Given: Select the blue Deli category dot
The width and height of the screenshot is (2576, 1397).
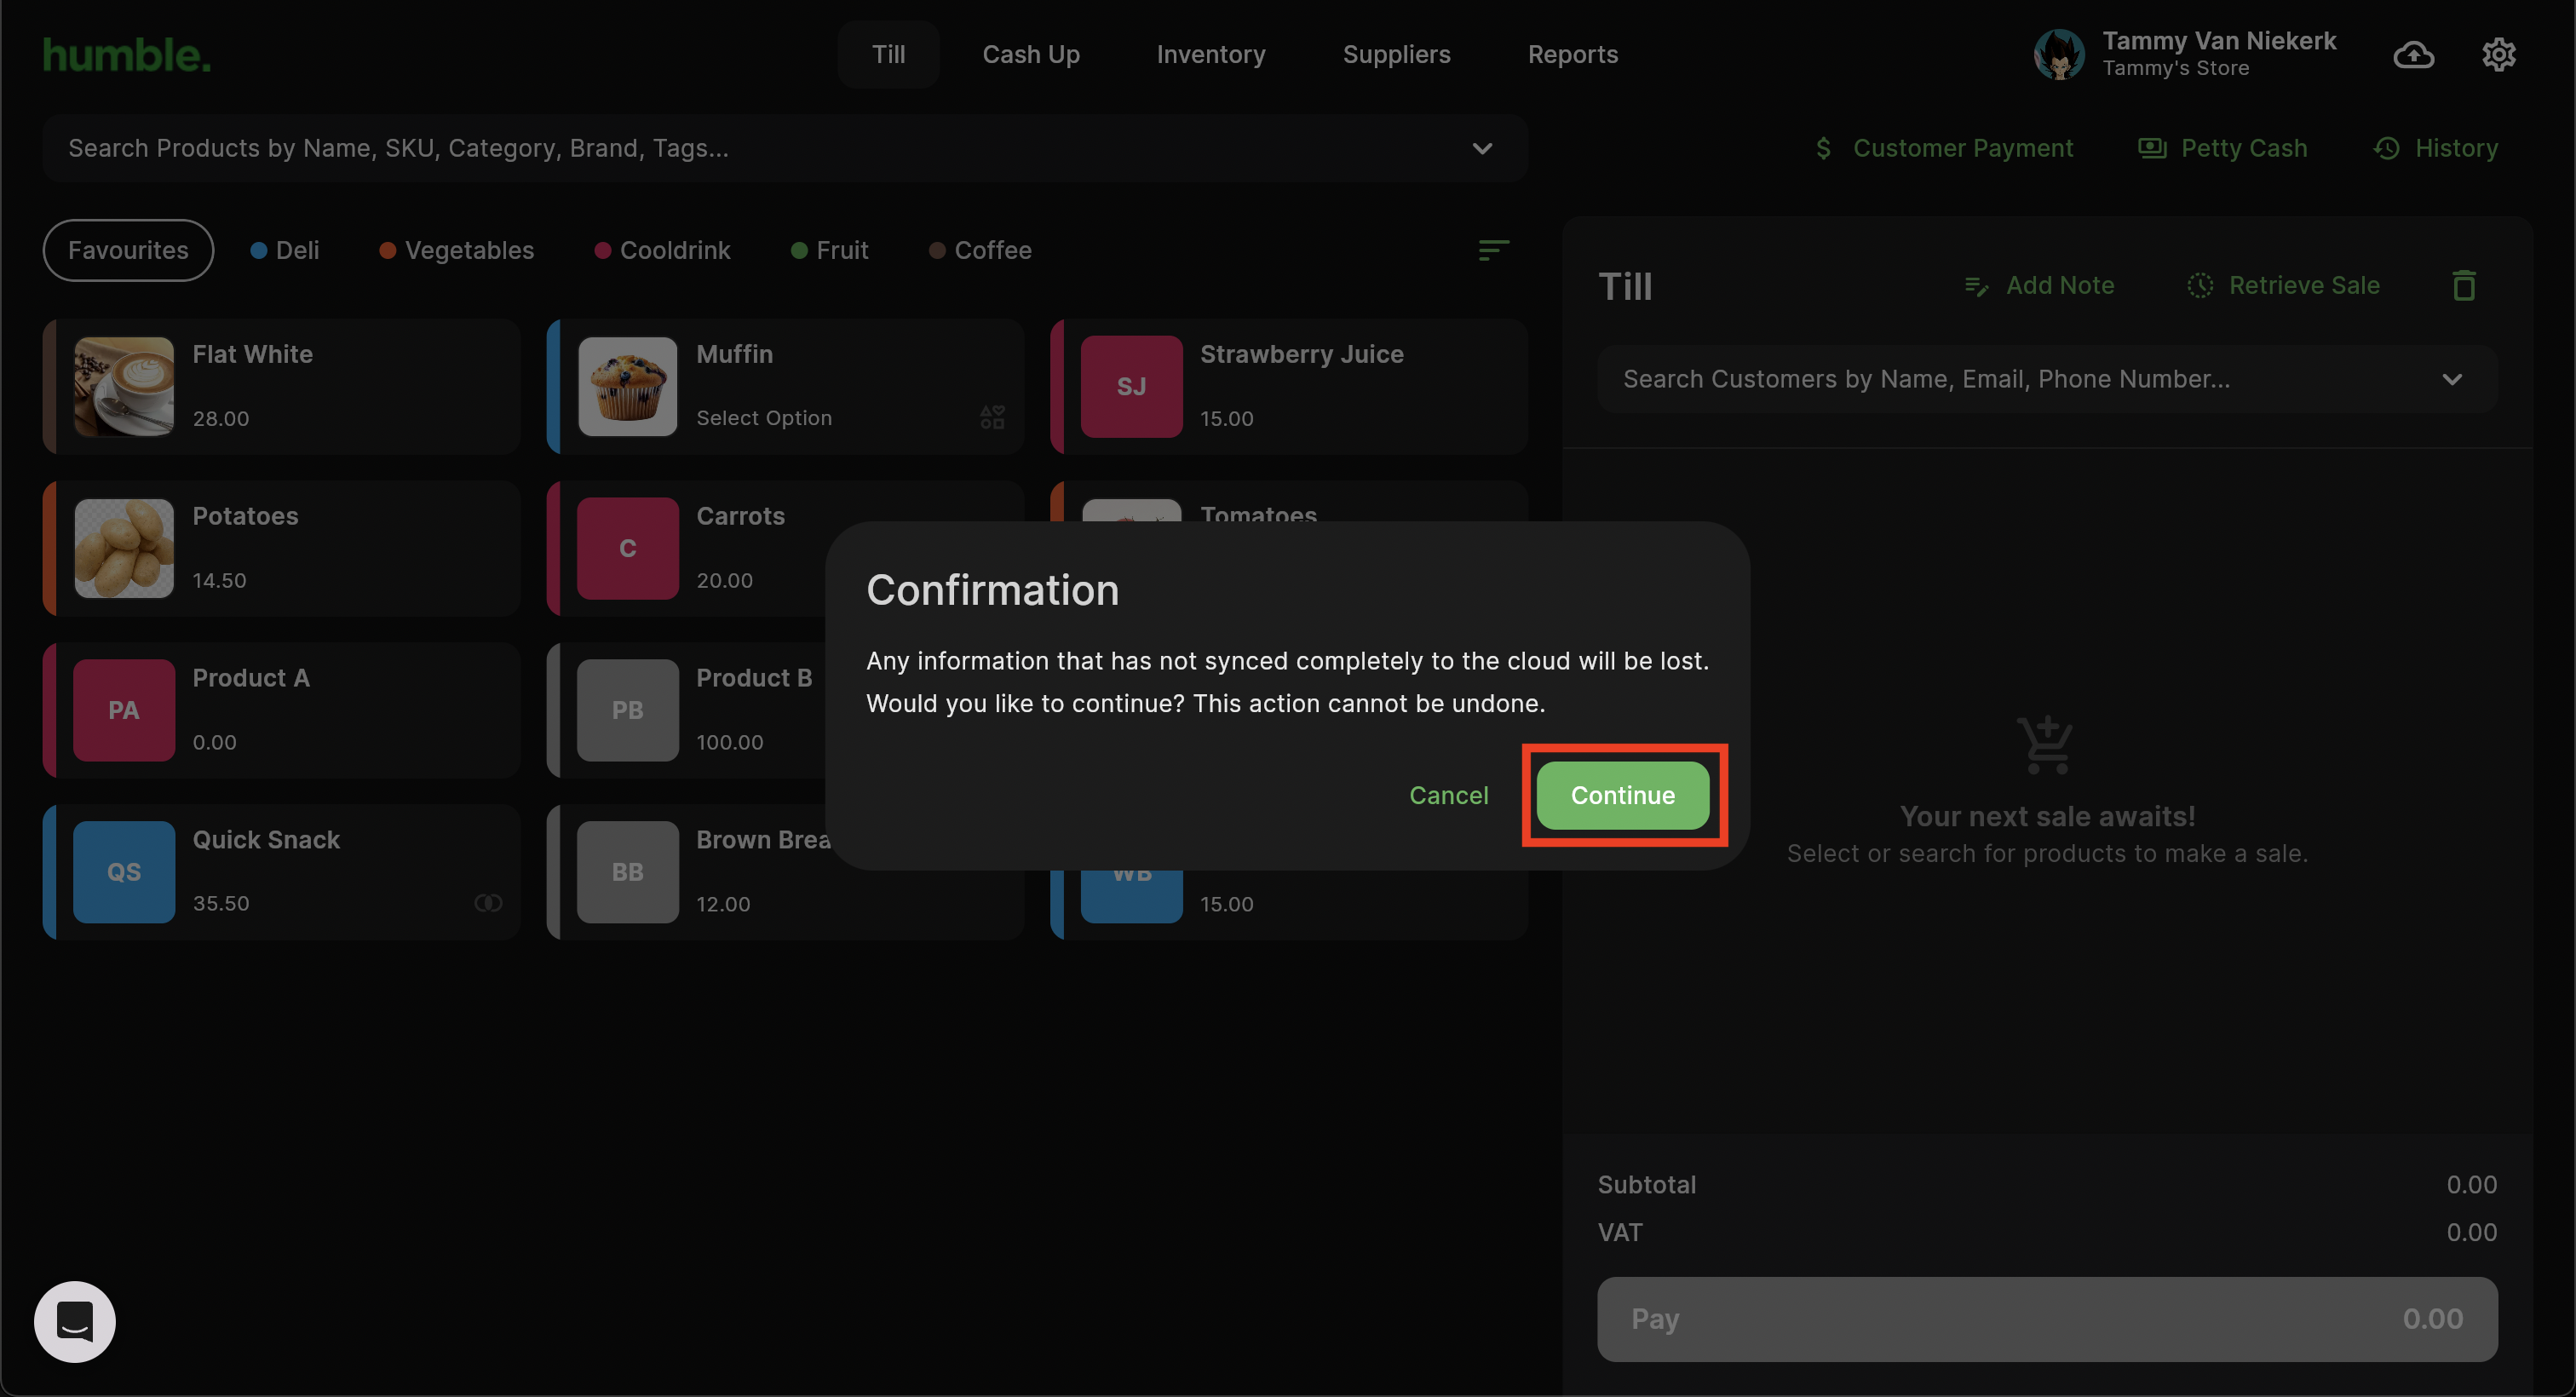Looking at the screenshot, I should (258, 250).
